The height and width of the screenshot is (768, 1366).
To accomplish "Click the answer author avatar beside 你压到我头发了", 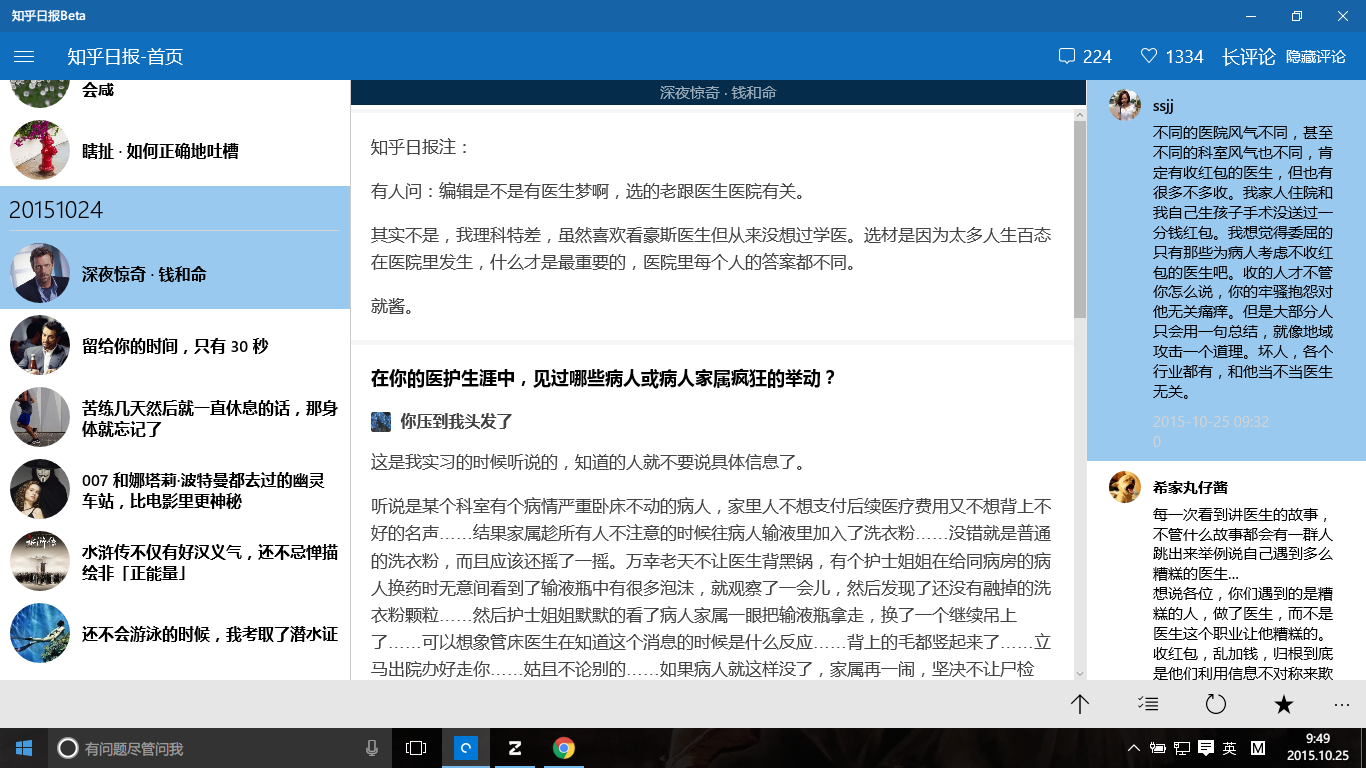I will (381, 422).
